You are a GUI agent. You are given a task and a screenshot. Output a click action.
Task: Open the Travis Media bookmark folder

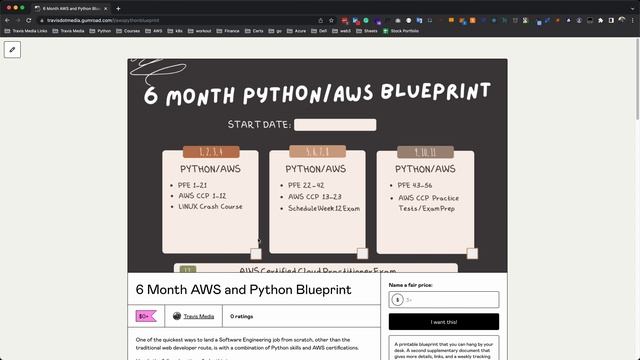[68, 31]
